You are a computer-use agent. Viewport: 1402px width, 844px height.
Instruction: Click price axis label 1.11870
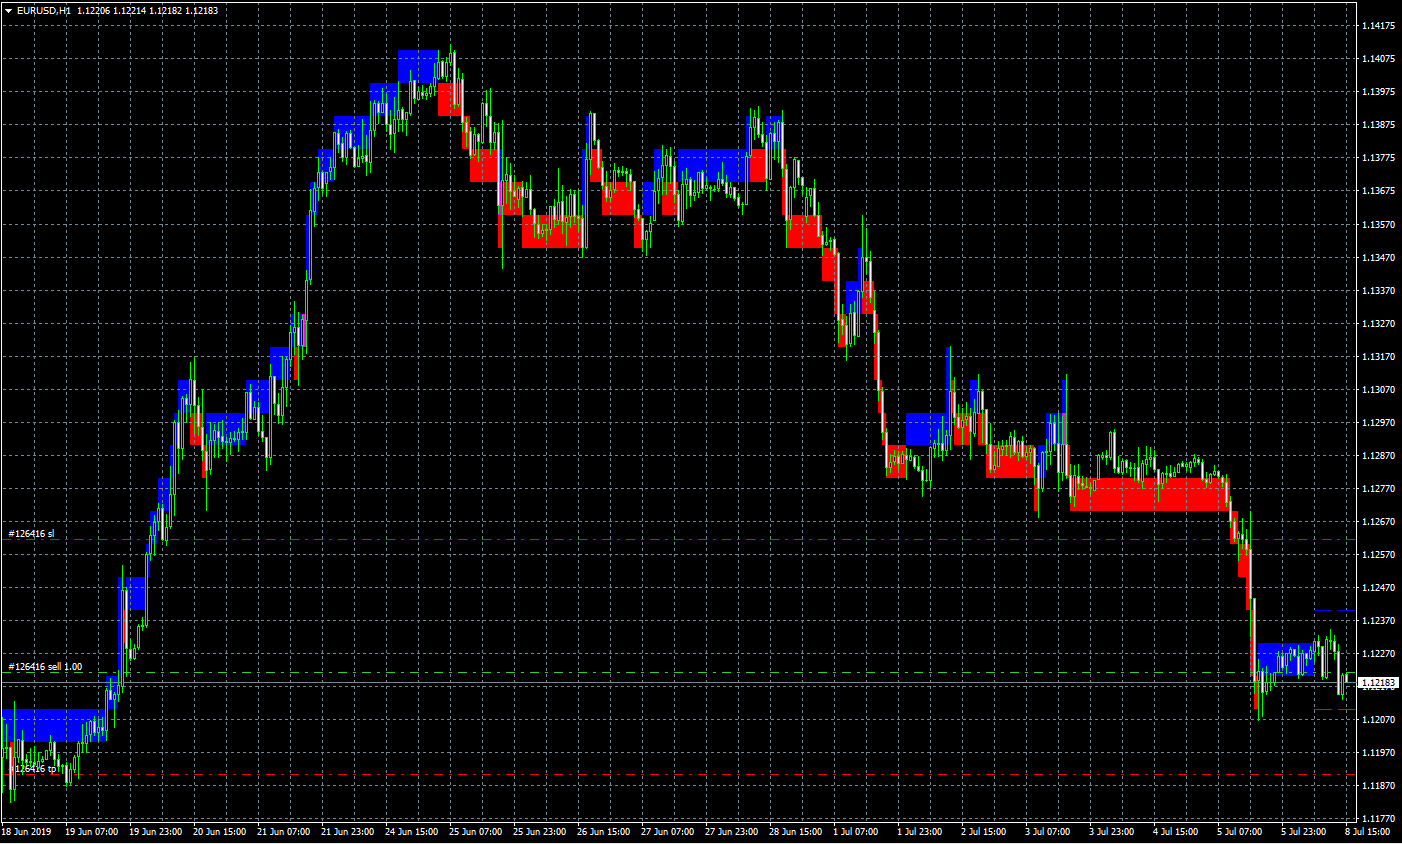1378,786
